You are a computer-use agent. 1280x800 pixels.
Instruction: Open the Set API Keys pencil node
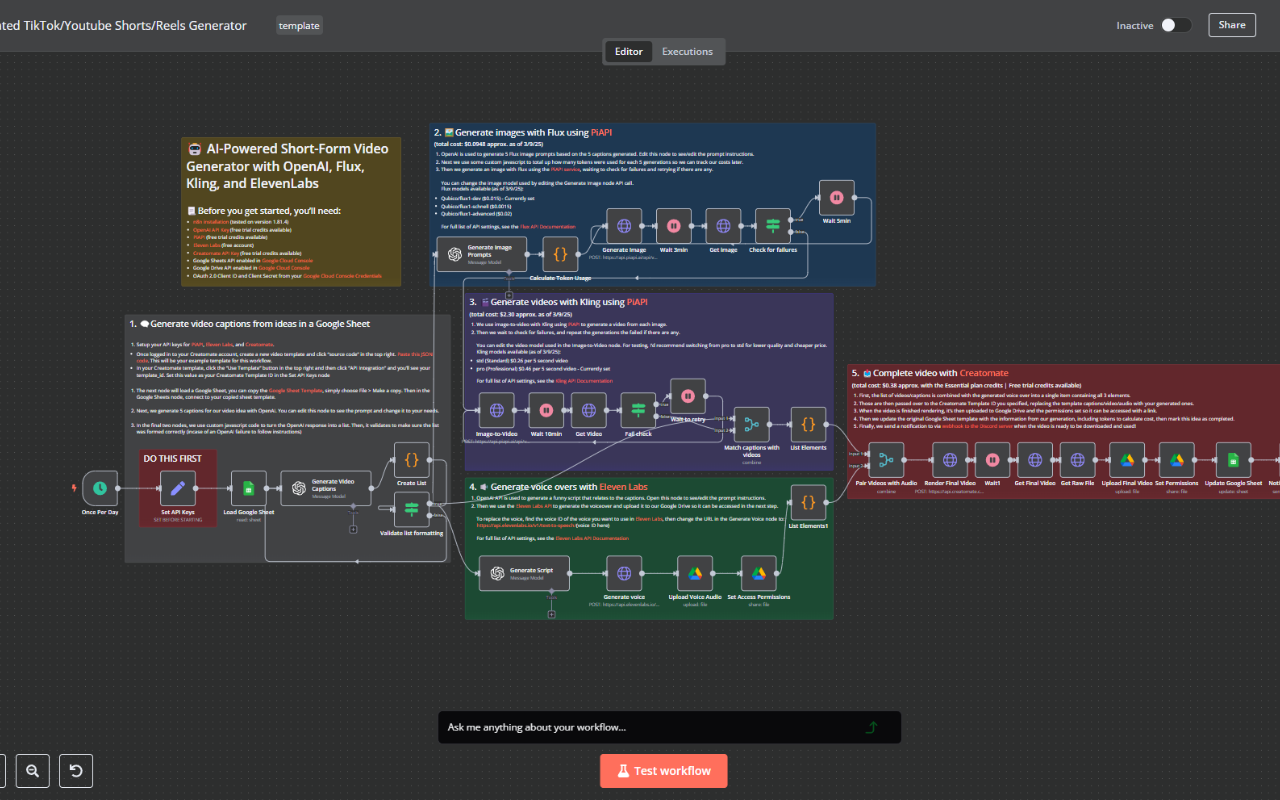point(178,488)
